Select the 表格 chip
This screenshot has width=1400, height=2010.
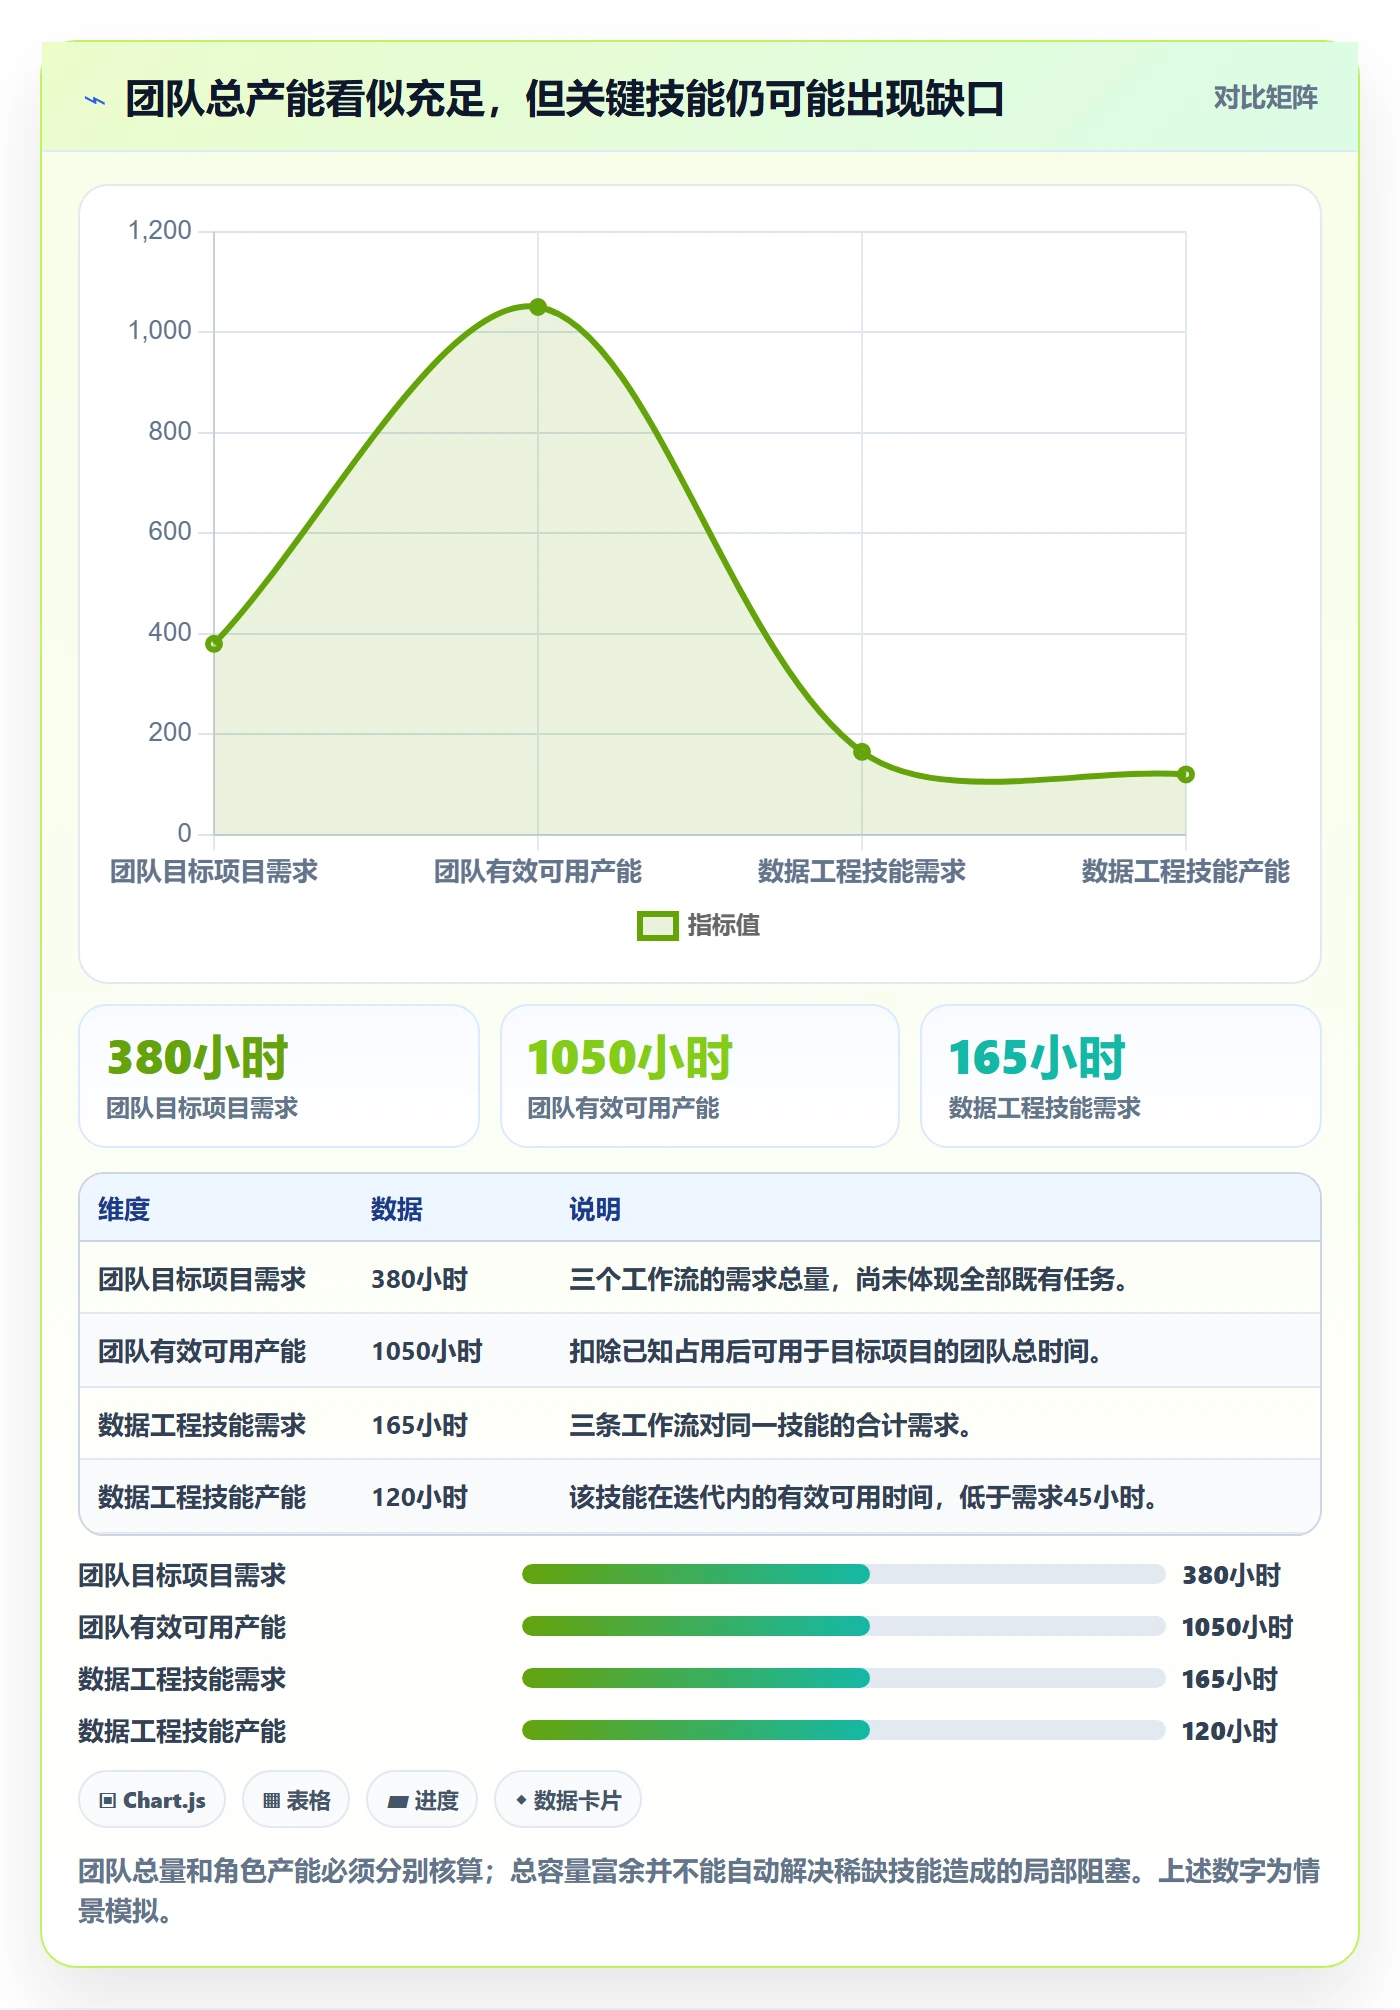296,1800
